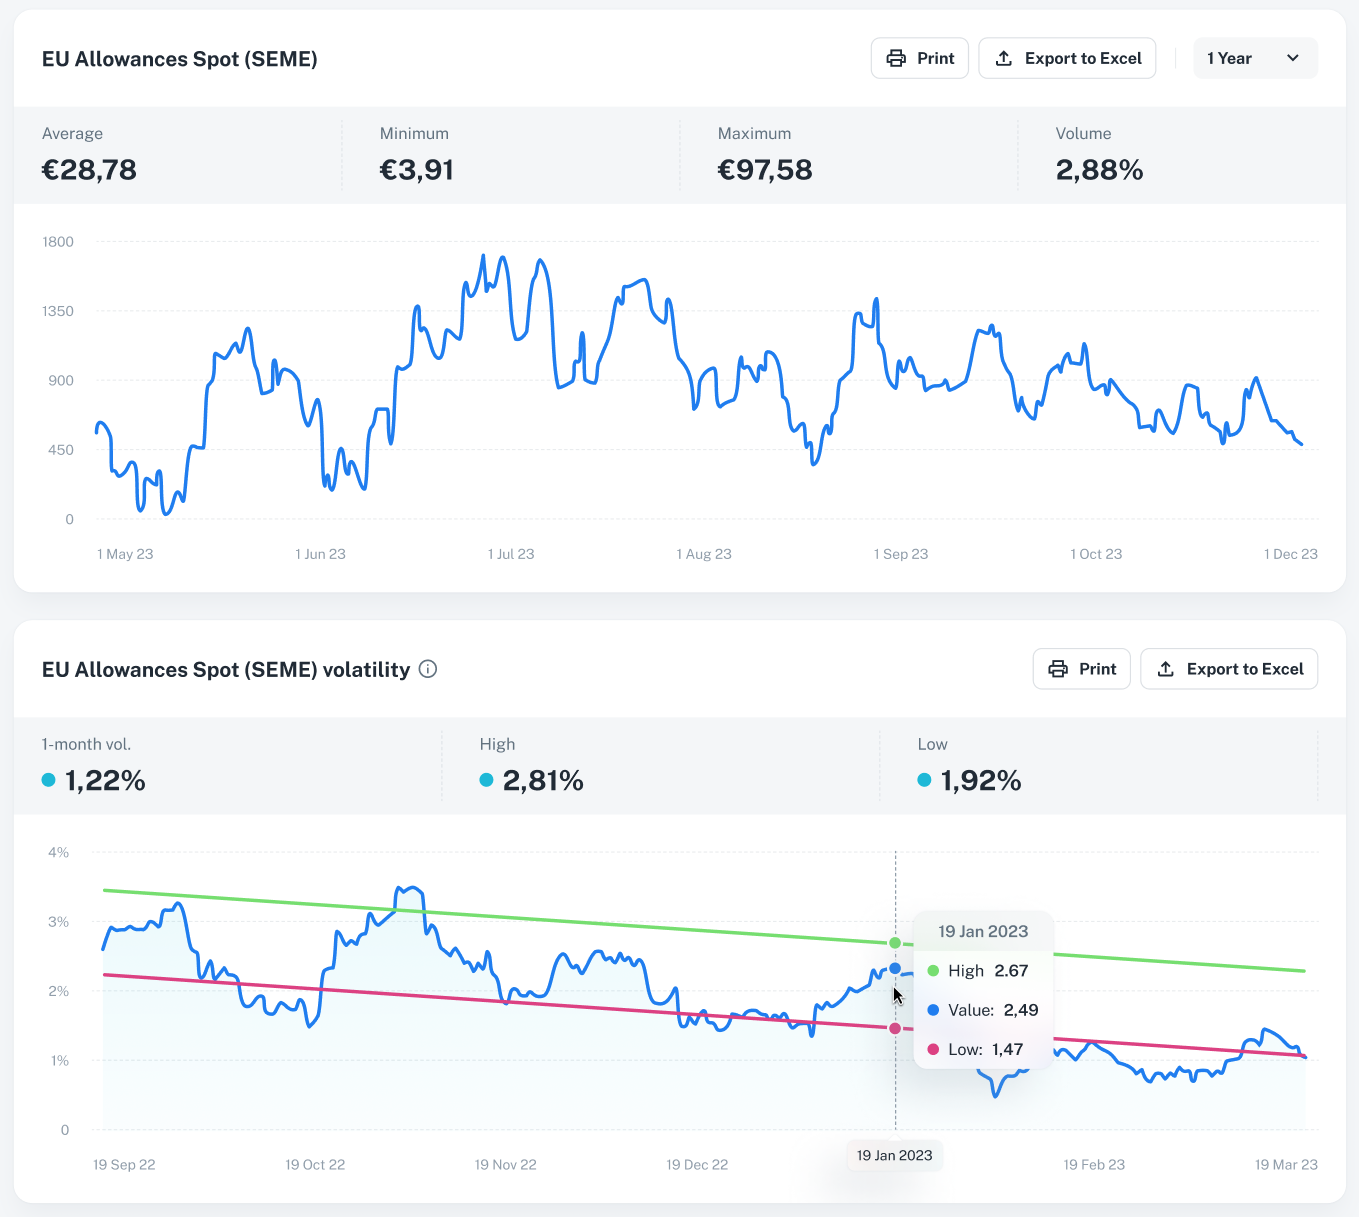
Task: Open the 1 Year period dropdown
Action: click(1255, 58)
